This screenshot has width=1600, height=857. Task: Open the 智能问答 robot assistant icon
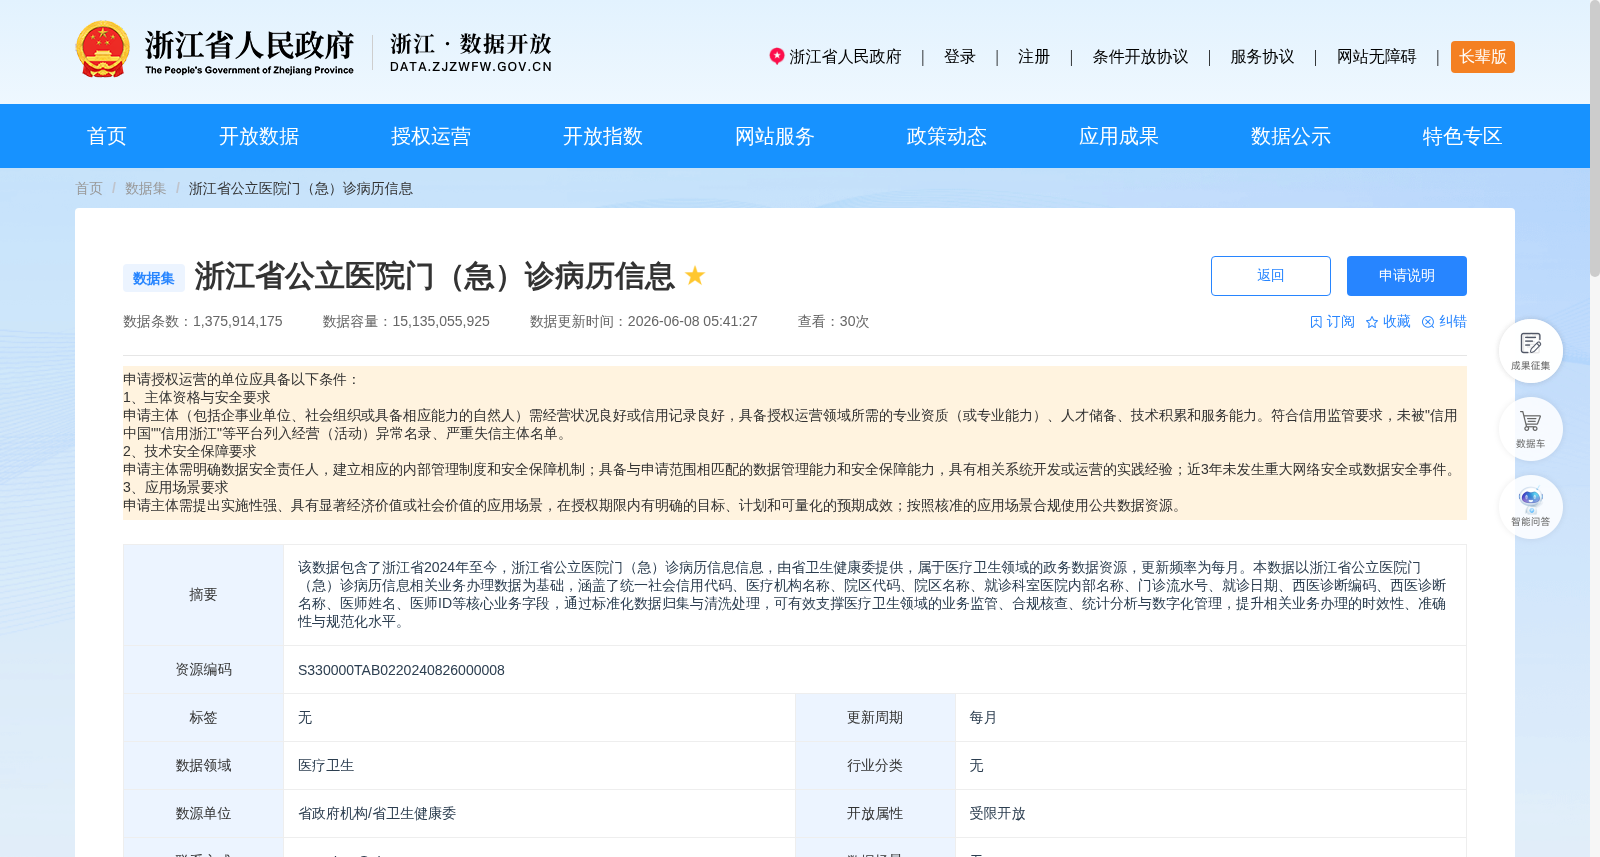tap(1530, 507)
